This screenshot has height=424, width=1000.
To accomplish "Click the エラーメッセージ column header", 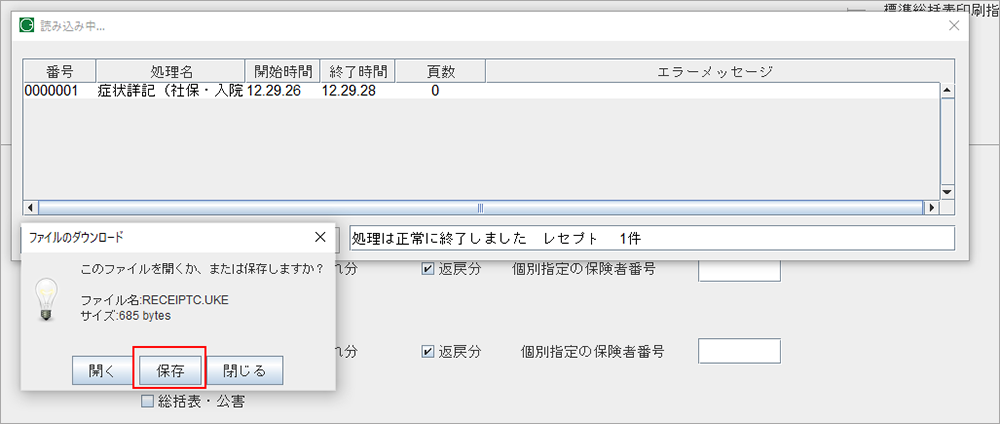I will pos(714,71).
